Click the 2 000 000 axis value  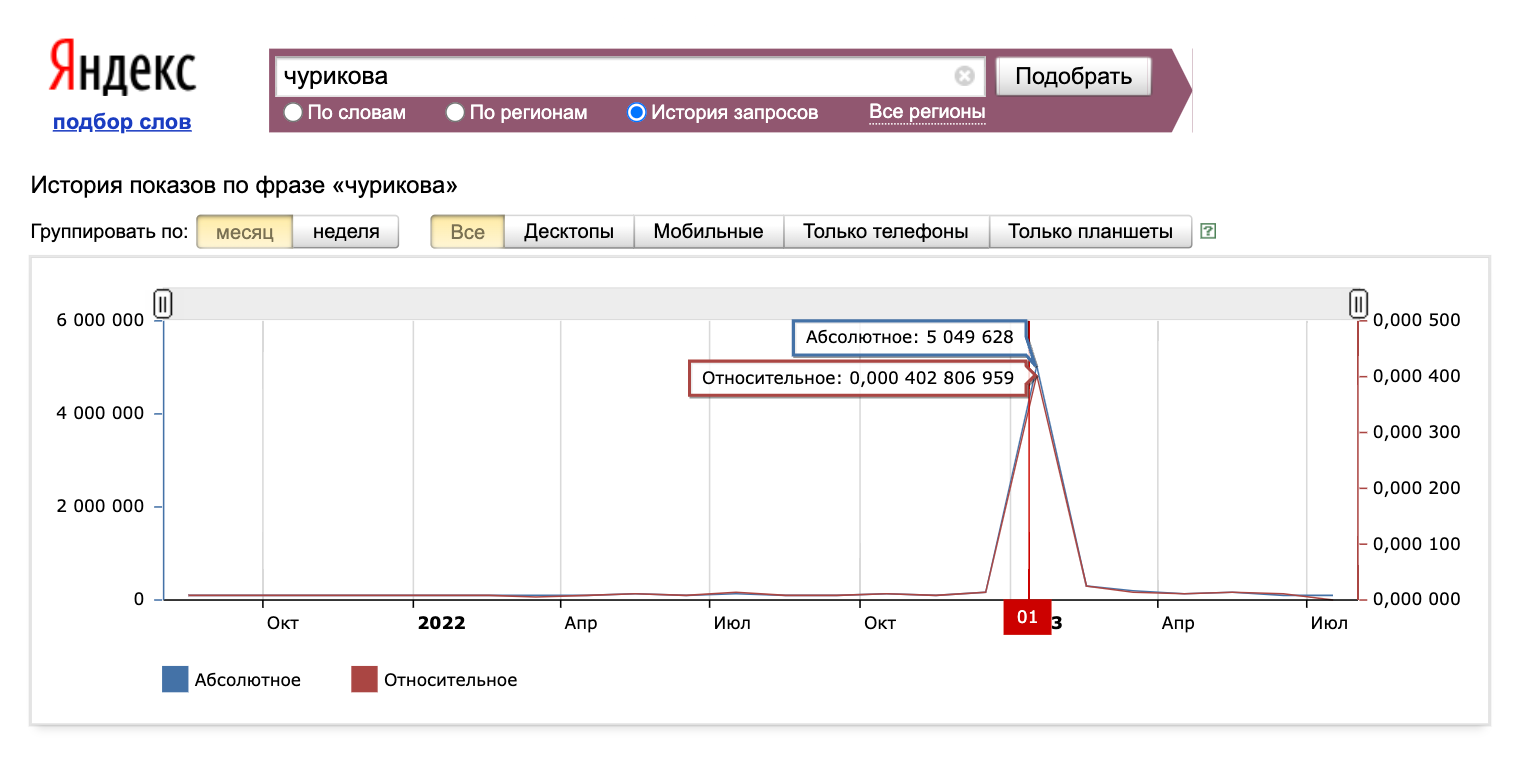100,506
